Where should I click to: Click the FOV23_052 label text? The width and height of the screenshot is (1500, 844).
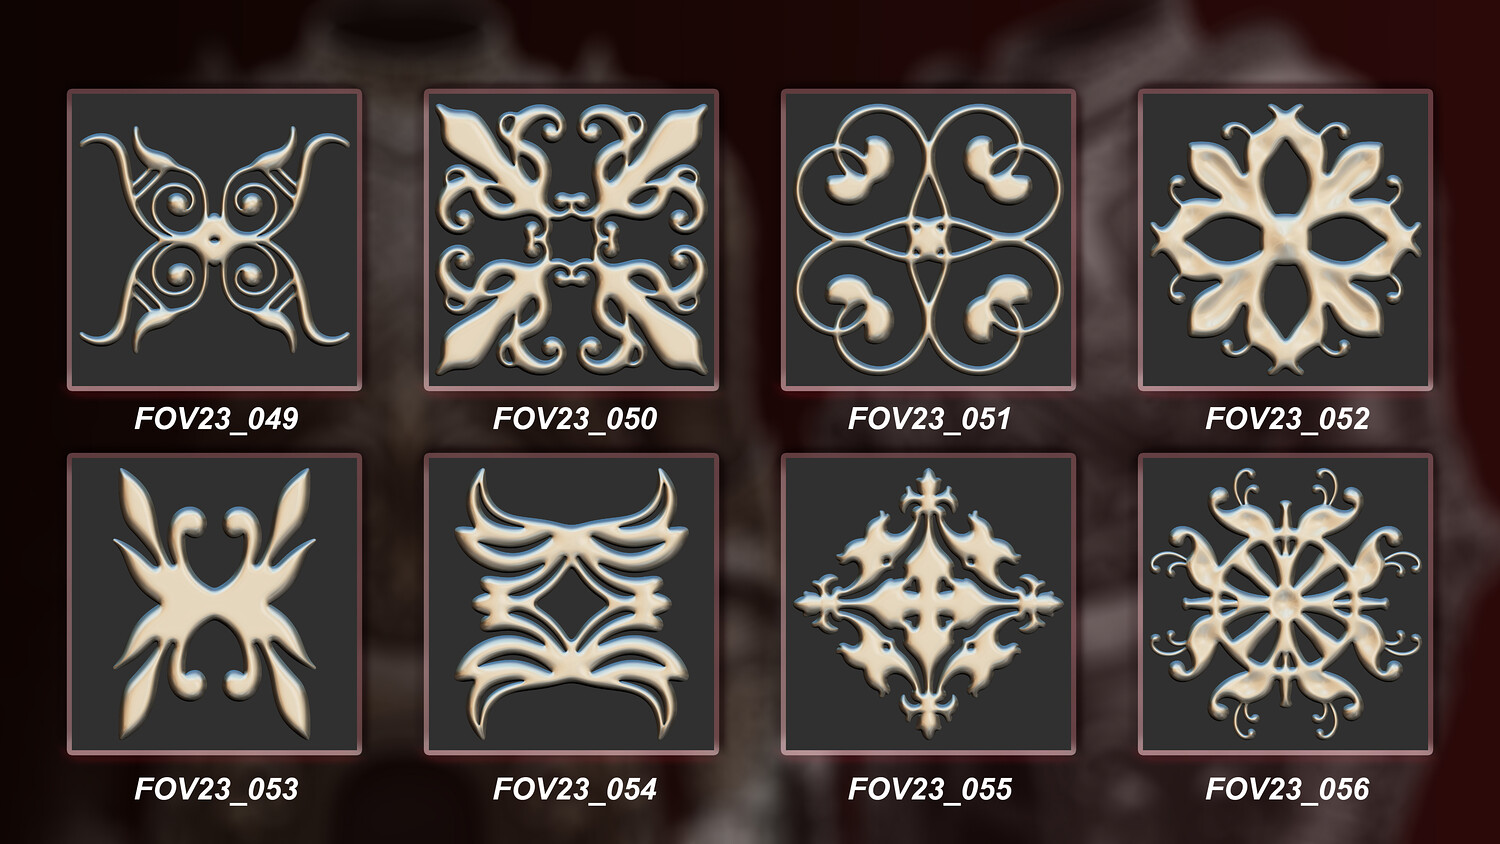coord(1287,418)
